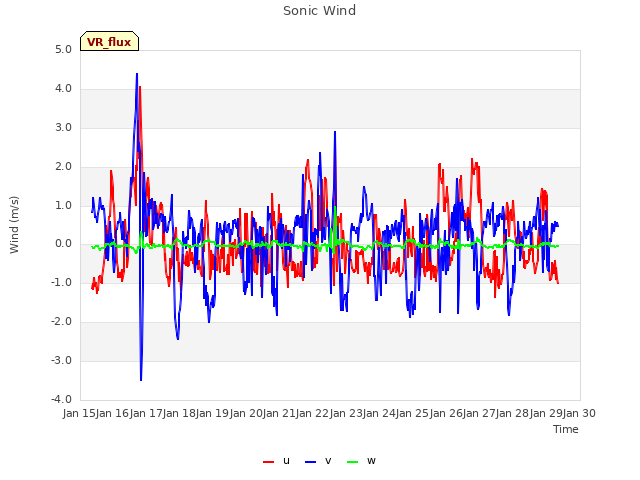The width and height of the screenshot is (640, 480).
Task: Click the Jan 18 x-axis label
Action: [x=179, y=413]
